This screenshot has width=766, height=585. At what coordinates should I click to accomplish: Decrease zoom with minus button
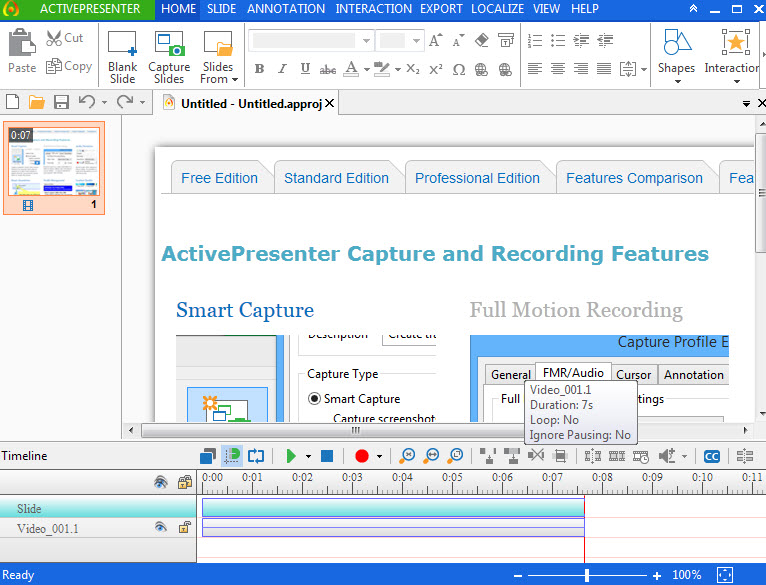pyautogui.click(x=518, y=575)
